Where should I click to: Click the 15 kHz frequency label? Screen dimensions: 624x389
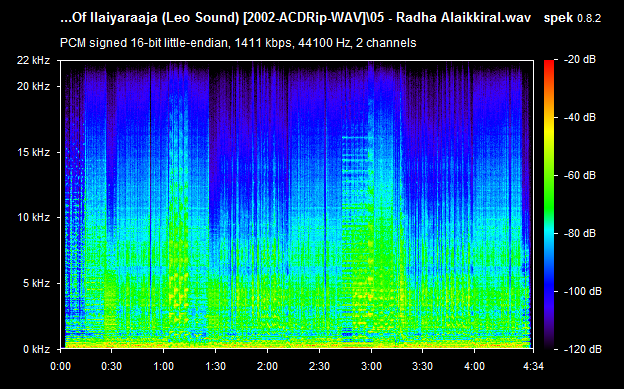click(x=33, y=152)
